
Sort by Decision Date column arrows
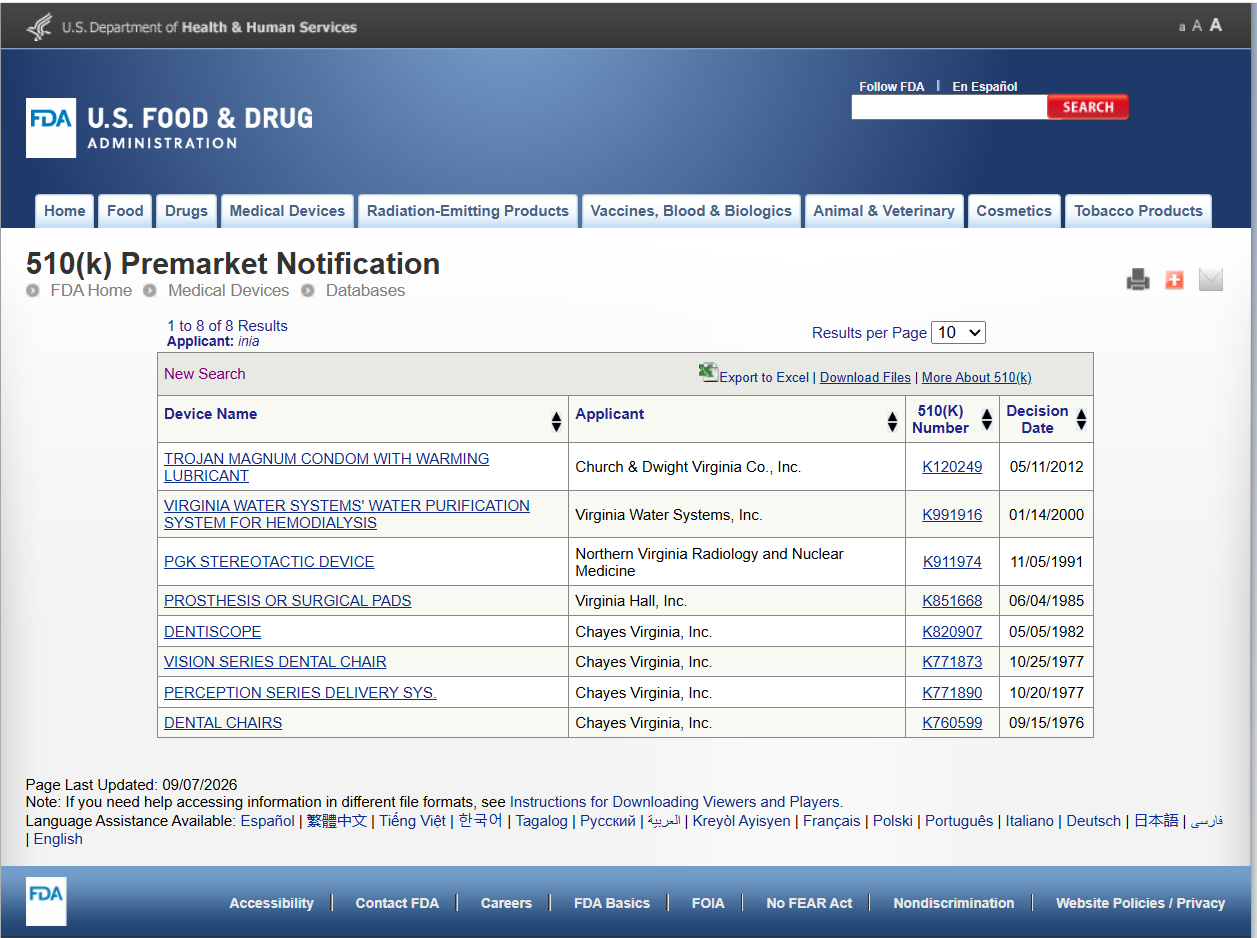(x=1080, y=420)
